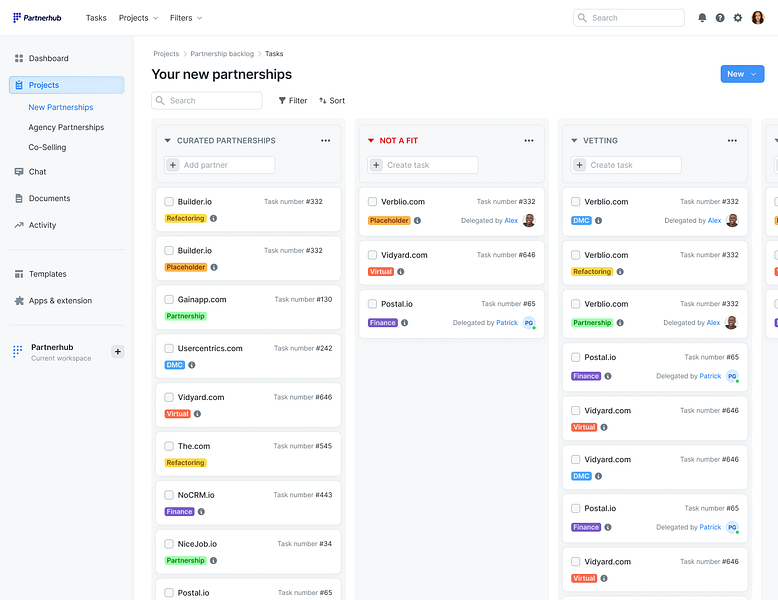Click Patrick link on Not a Fit Postal.io card
Image resolution: width=778 pixels, height=600 pixels.
coord(507,323)
